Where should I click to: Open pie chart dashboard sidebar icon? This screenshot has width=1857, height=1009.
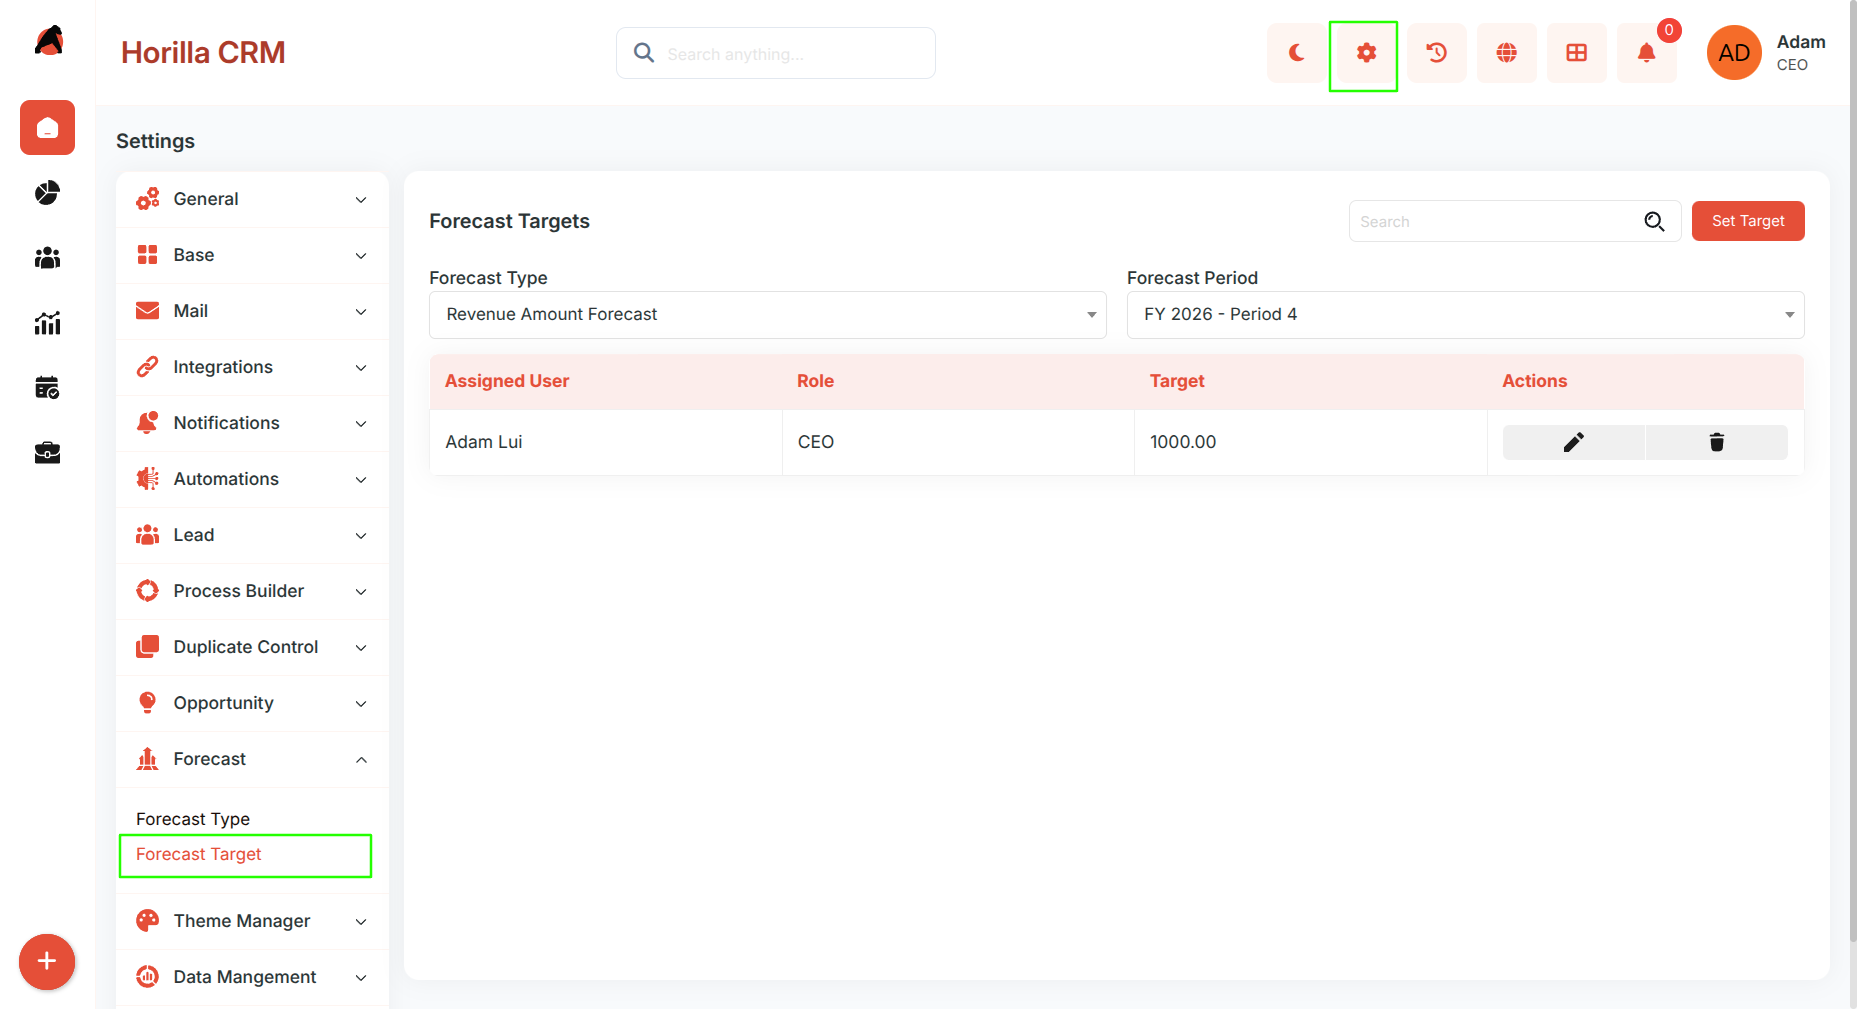tap(47, 193)
